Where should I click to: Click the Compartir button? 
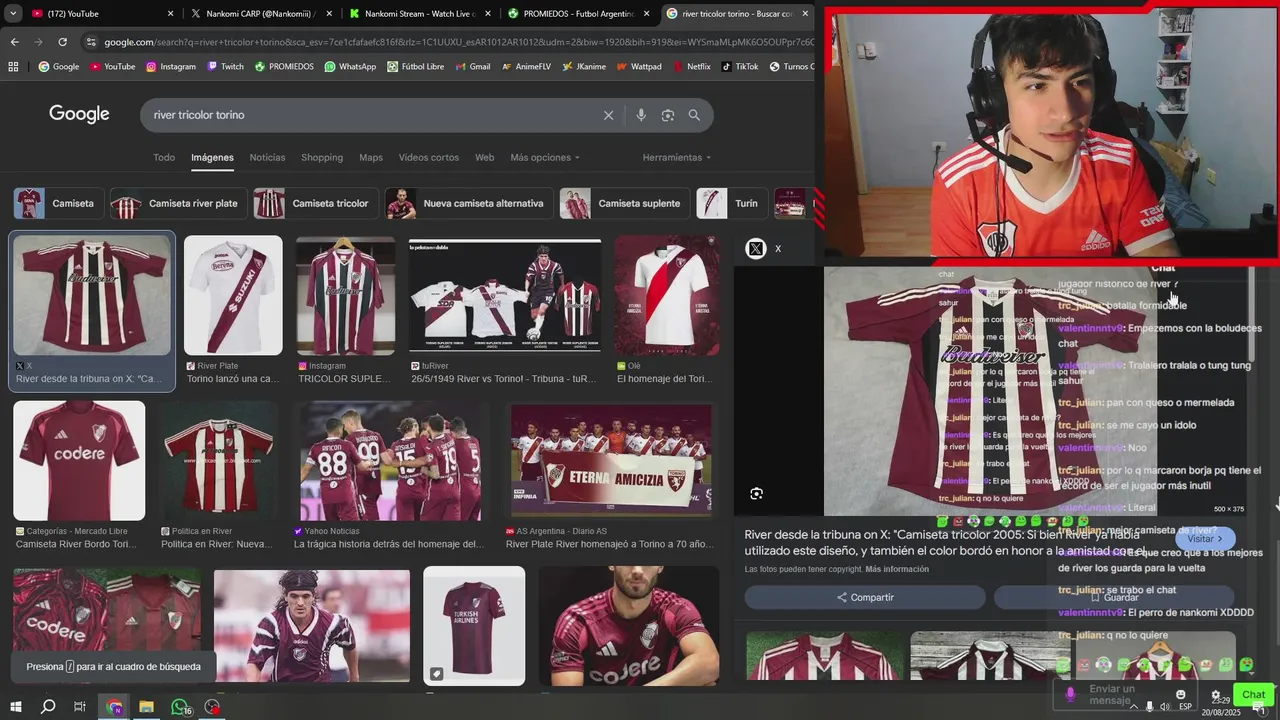point(865,597)
